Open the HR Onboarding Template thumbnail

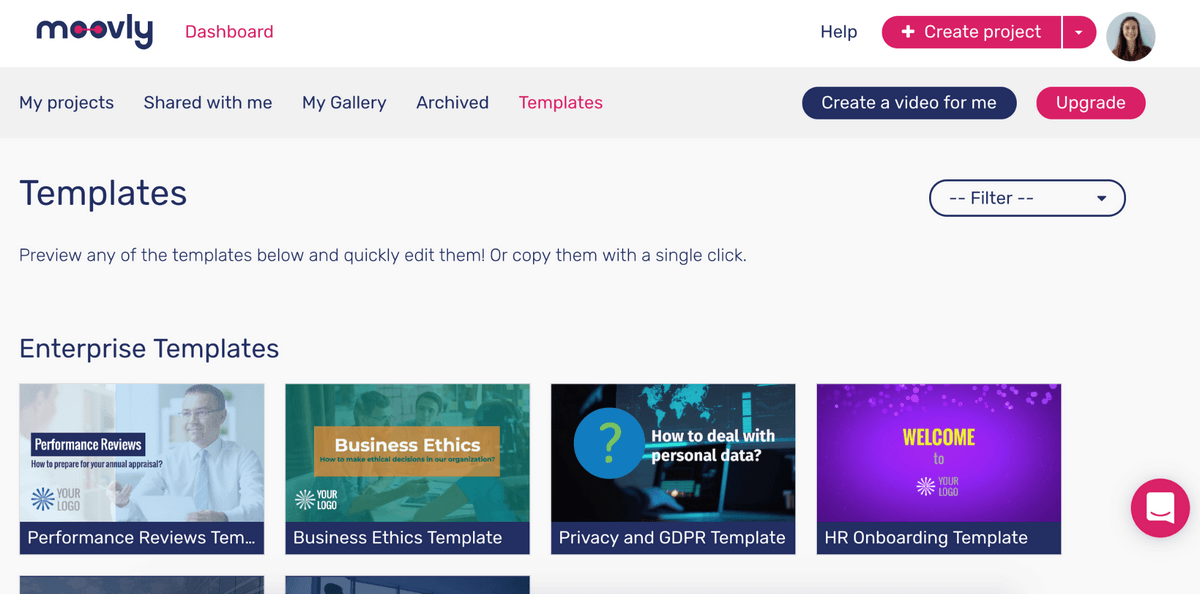pos(939,469)
